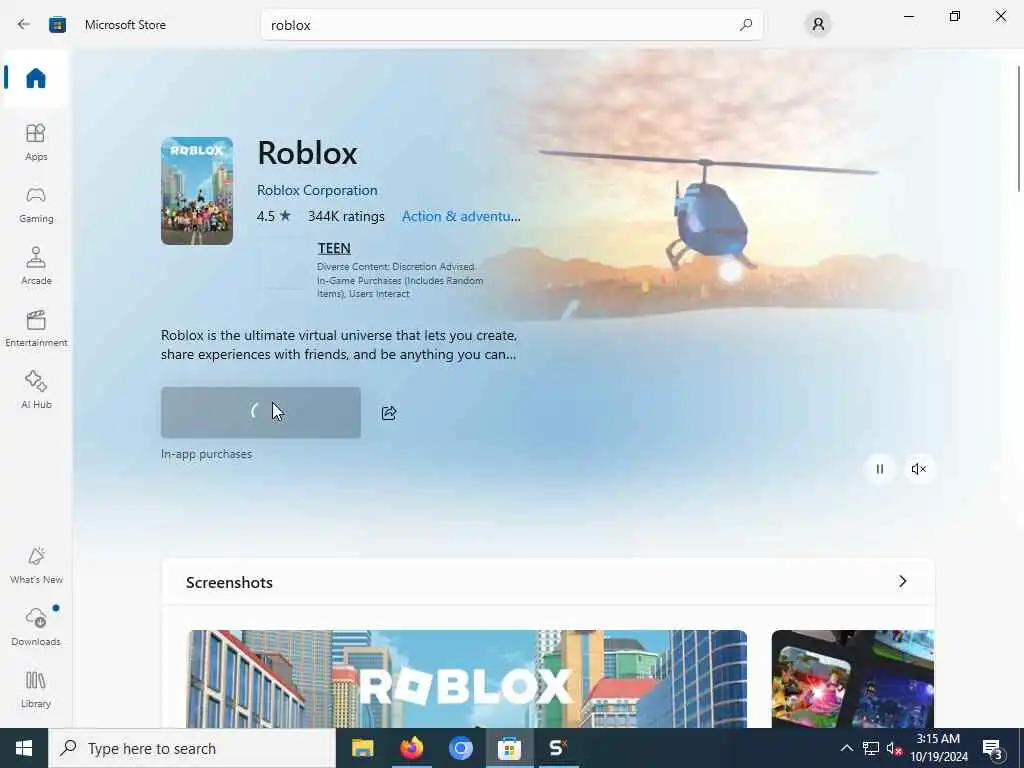Click the In-app purchases label
The width and height of the screenshot is (1024, 768).
[x=206, y=454]
